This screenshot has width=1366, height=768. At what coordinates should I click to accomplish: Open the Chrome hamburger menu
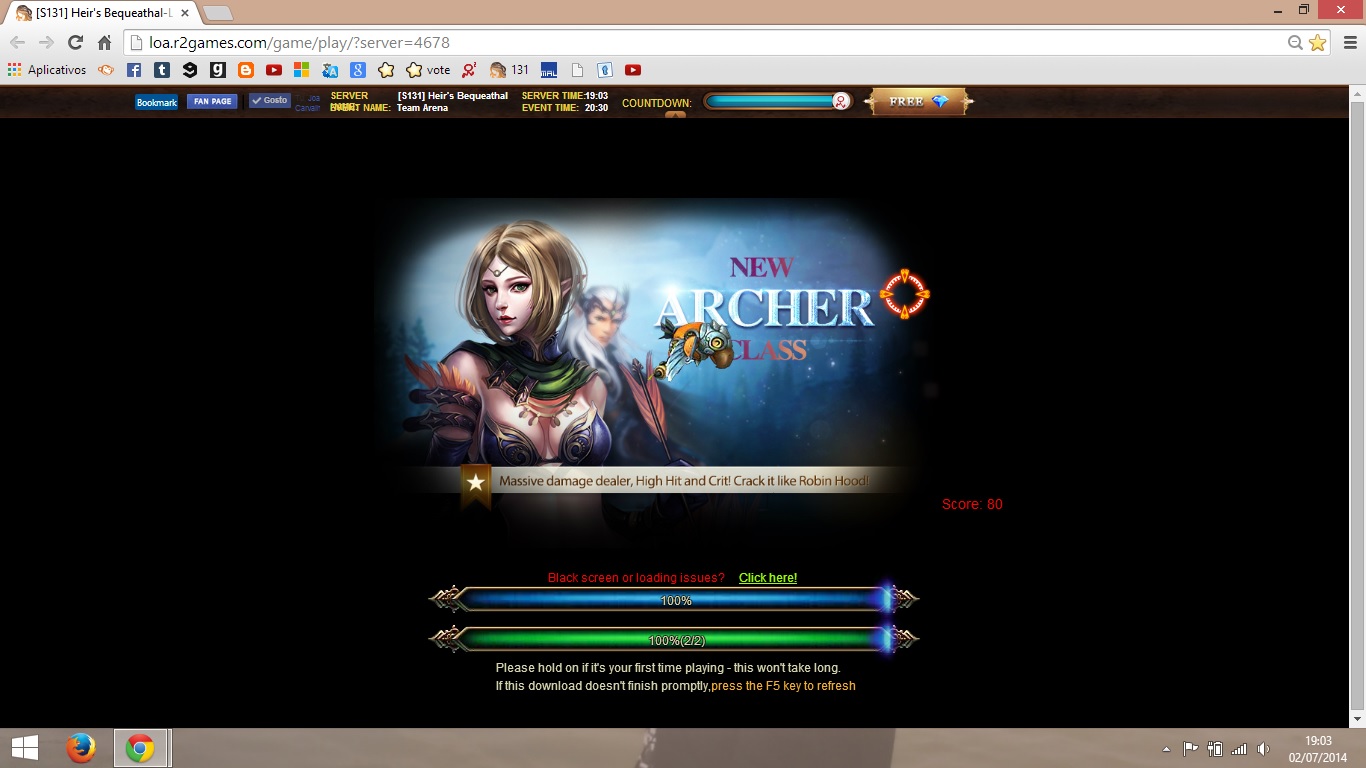tap(1349, 42)
